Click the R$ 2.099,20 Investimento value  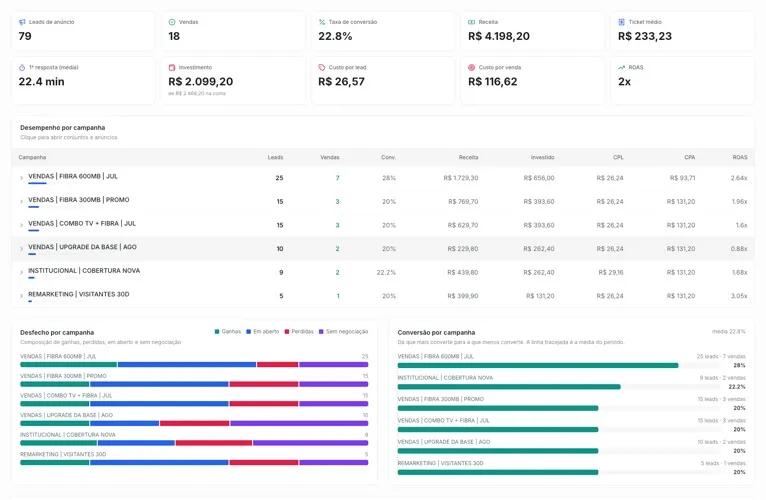click(x=201, y=82)
